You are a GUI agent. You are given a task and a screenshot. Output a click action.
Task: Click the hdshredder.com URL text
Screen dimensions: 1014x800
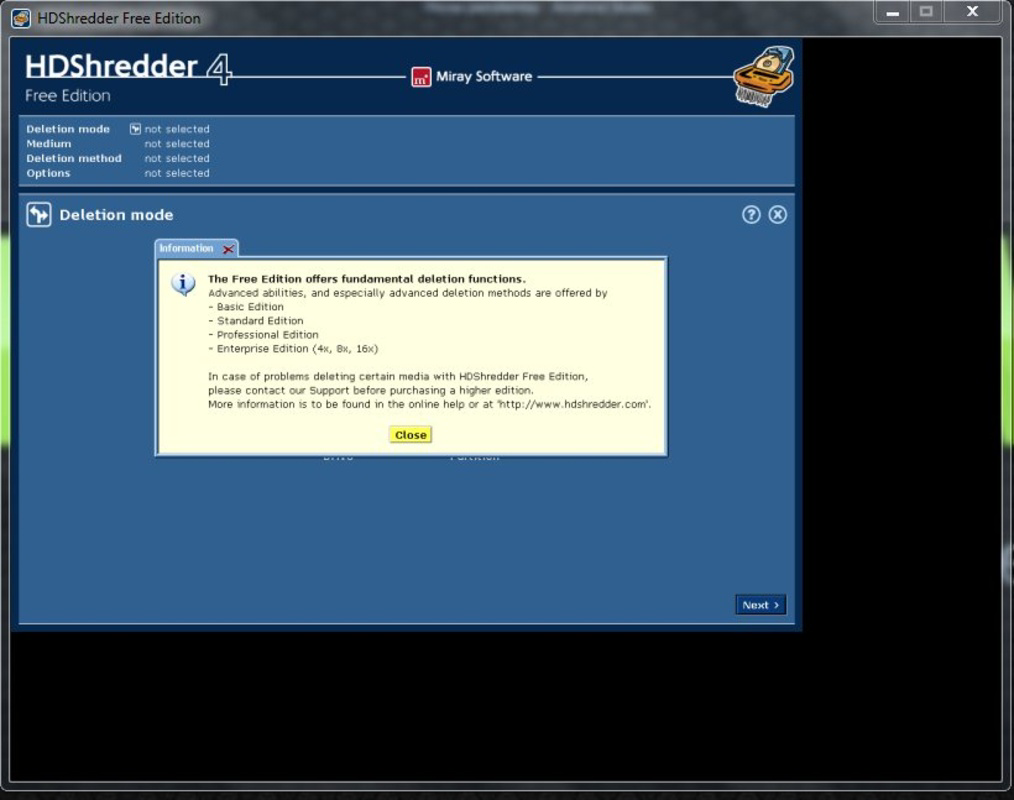click(574, 404)
